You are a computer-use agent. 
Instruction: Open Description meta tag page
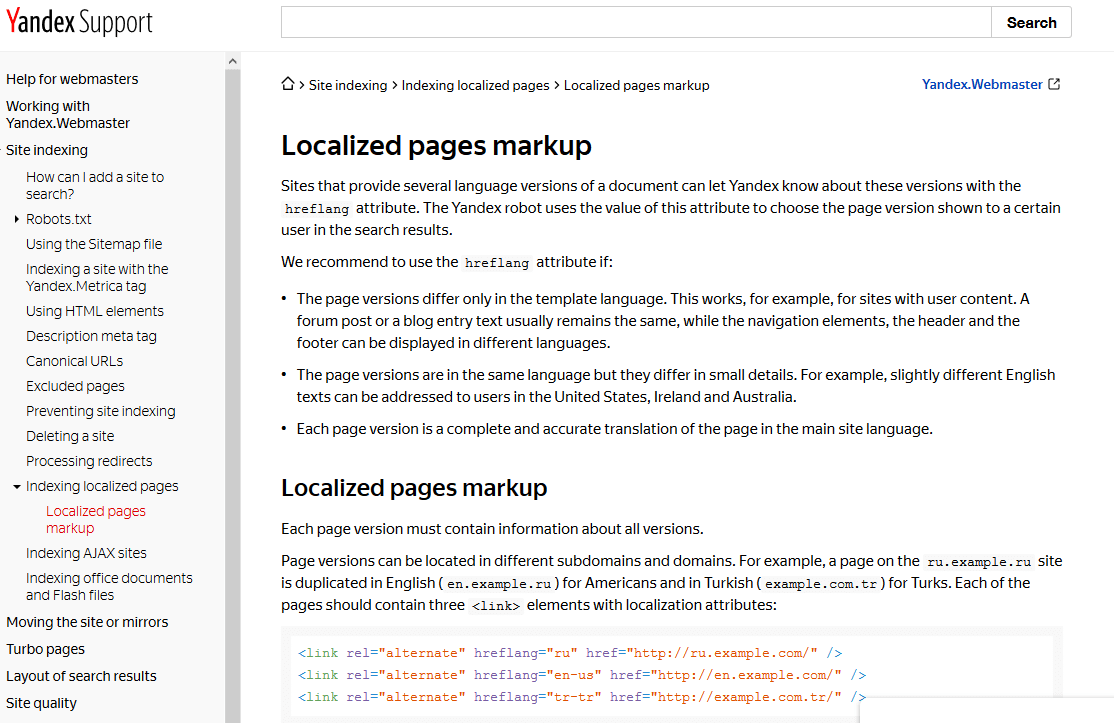point(91,336)
